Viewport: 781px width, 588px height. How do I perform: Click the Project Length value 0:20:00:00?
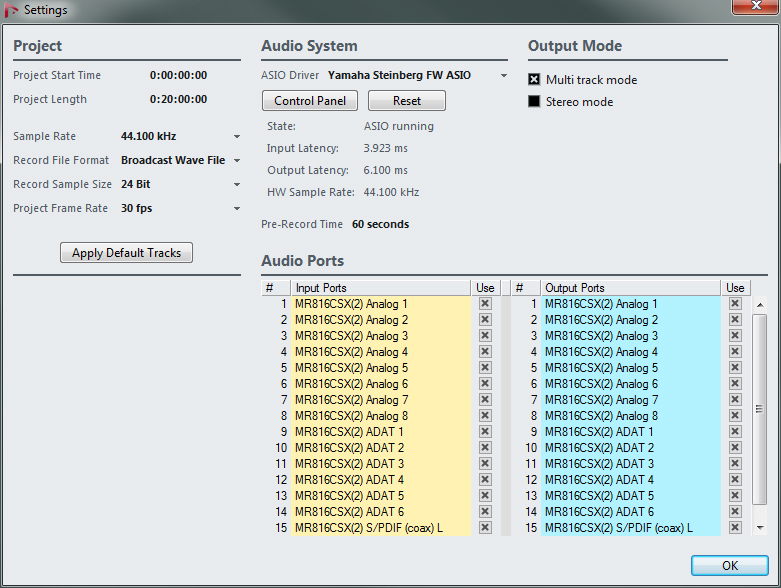[x=178, y=99]
